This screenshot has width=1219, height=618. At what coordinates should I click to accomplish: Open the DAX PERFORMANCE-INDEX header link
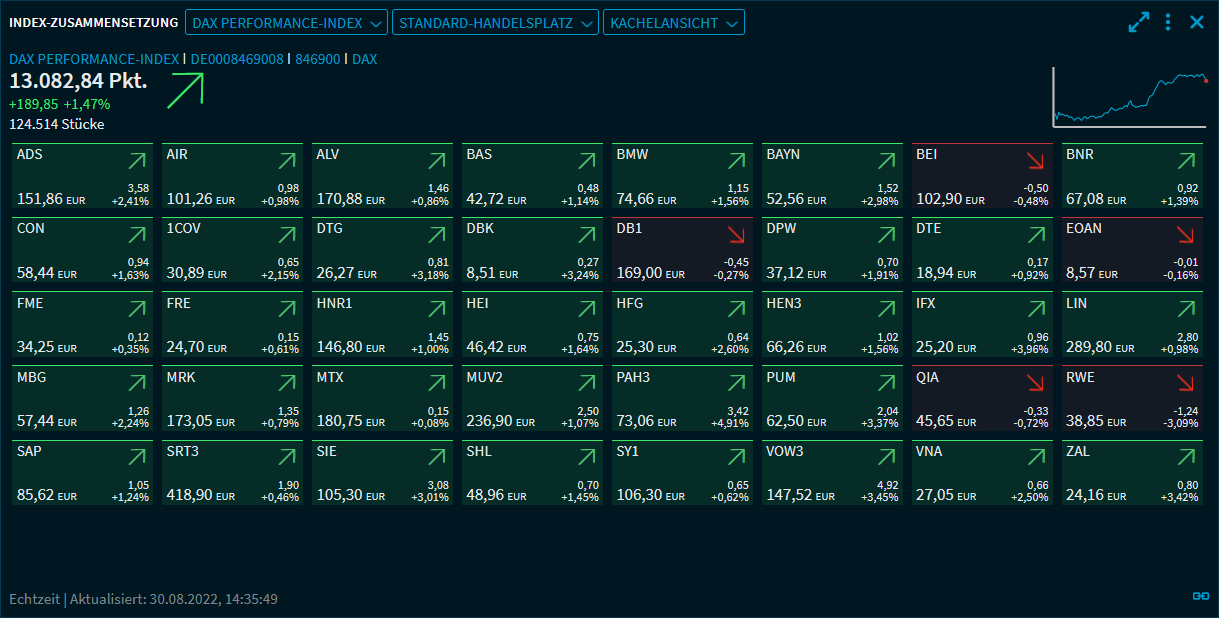coord(94,59)
